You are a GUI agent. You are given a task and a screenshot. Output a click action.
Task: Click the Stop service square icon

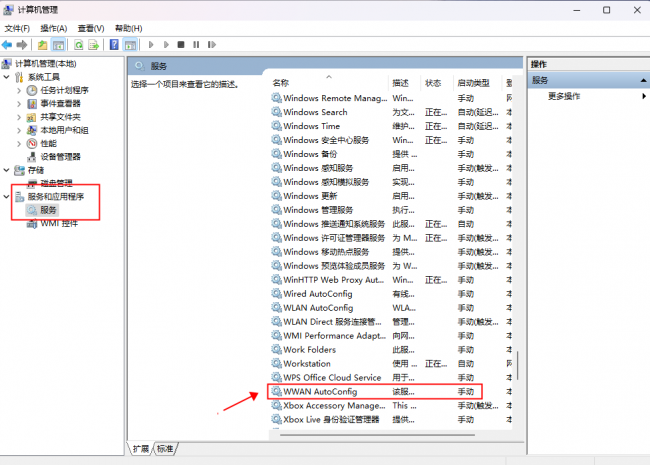[x=181, y=44]
